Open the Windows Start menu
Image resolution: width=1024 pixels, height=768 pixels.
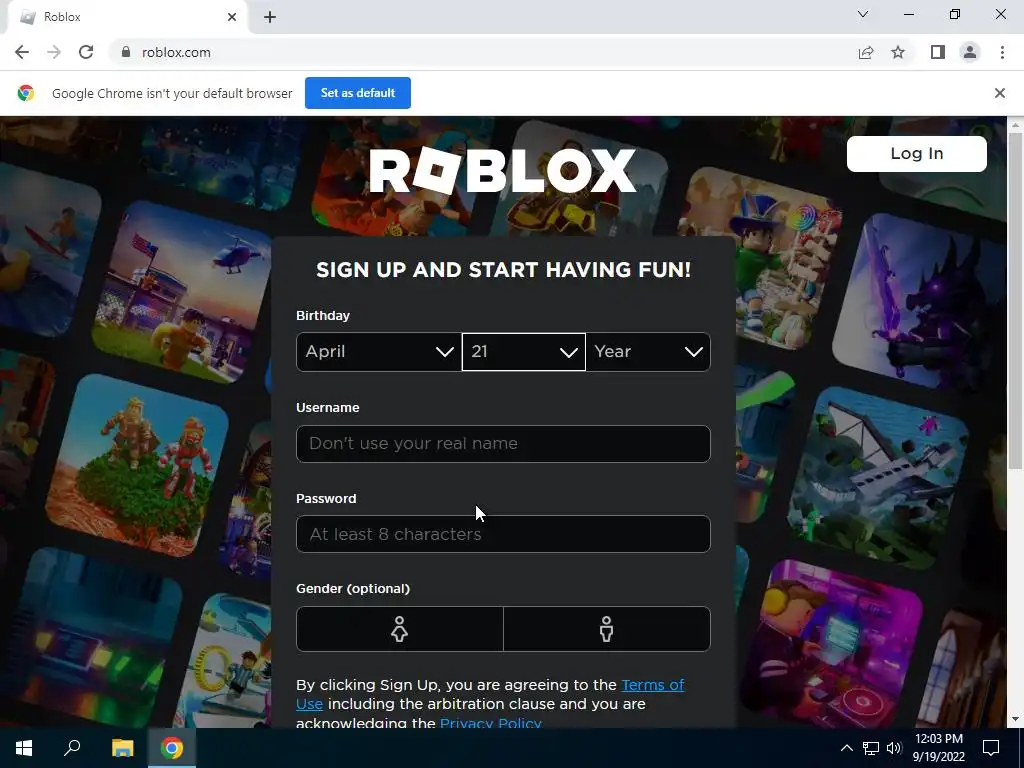[24, 748]
